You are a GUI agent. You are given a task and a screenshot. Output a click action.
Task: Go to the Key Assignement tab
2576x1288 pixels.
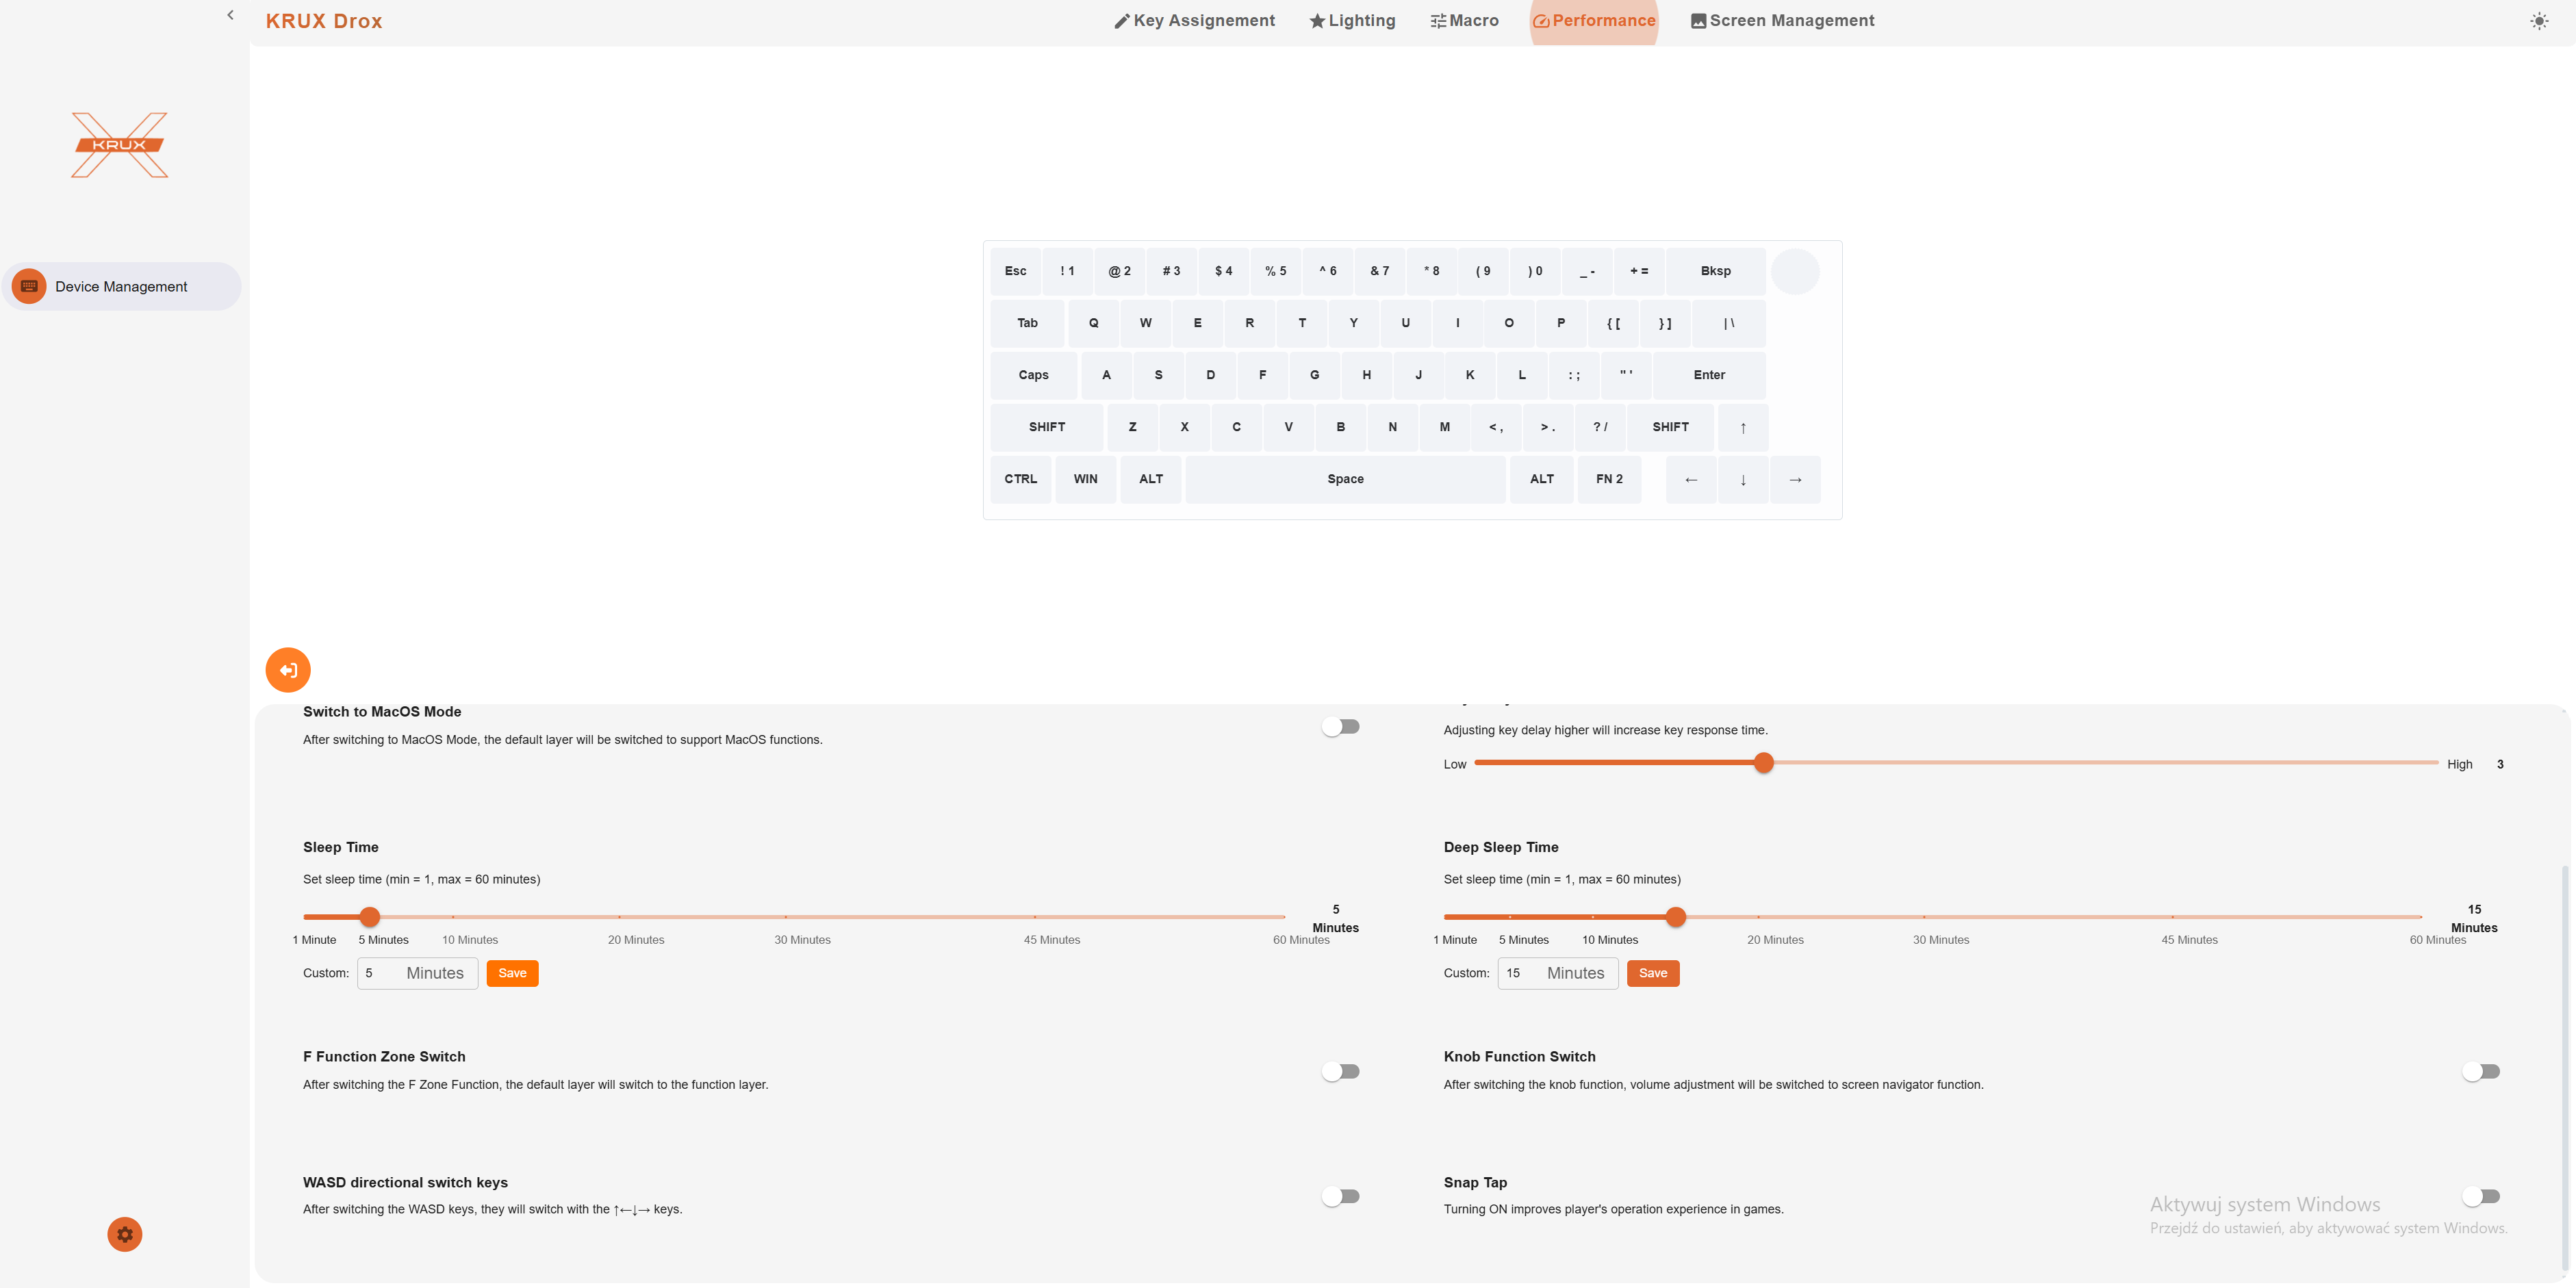(x=1194, y=21)
